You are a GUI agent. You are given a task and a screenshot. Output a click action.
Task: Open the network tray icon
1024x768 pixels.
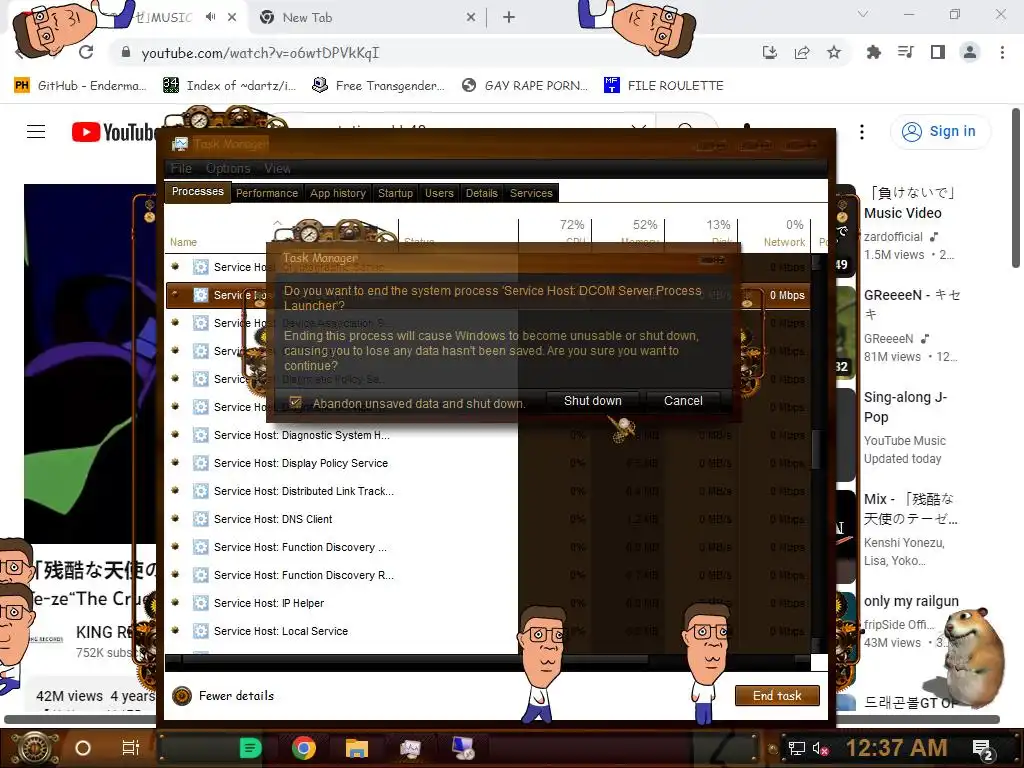797,748
